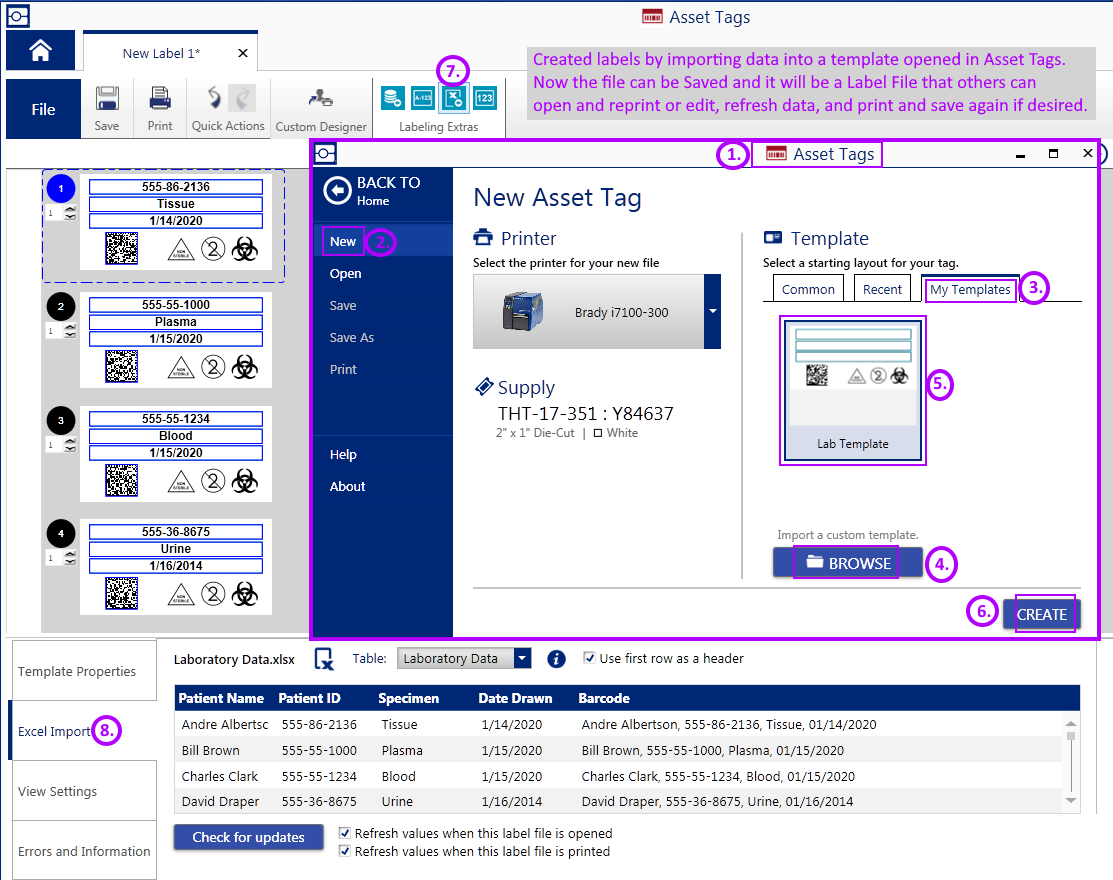The width and height of the screenshot is (1113, 880).
Task: Open the A-123 serialization tool
Action: [x=423, y=98]
